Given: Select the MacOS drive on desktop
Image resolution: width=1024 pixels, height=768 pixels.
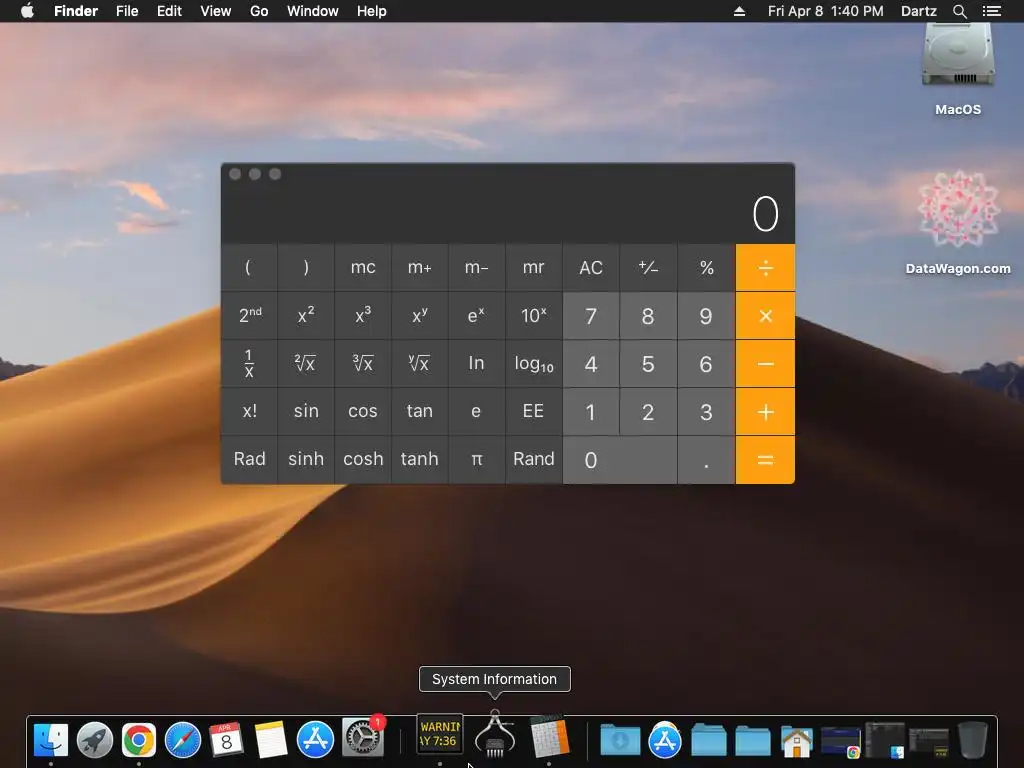Looking at the screenshot, I should [x=958, y=69].
